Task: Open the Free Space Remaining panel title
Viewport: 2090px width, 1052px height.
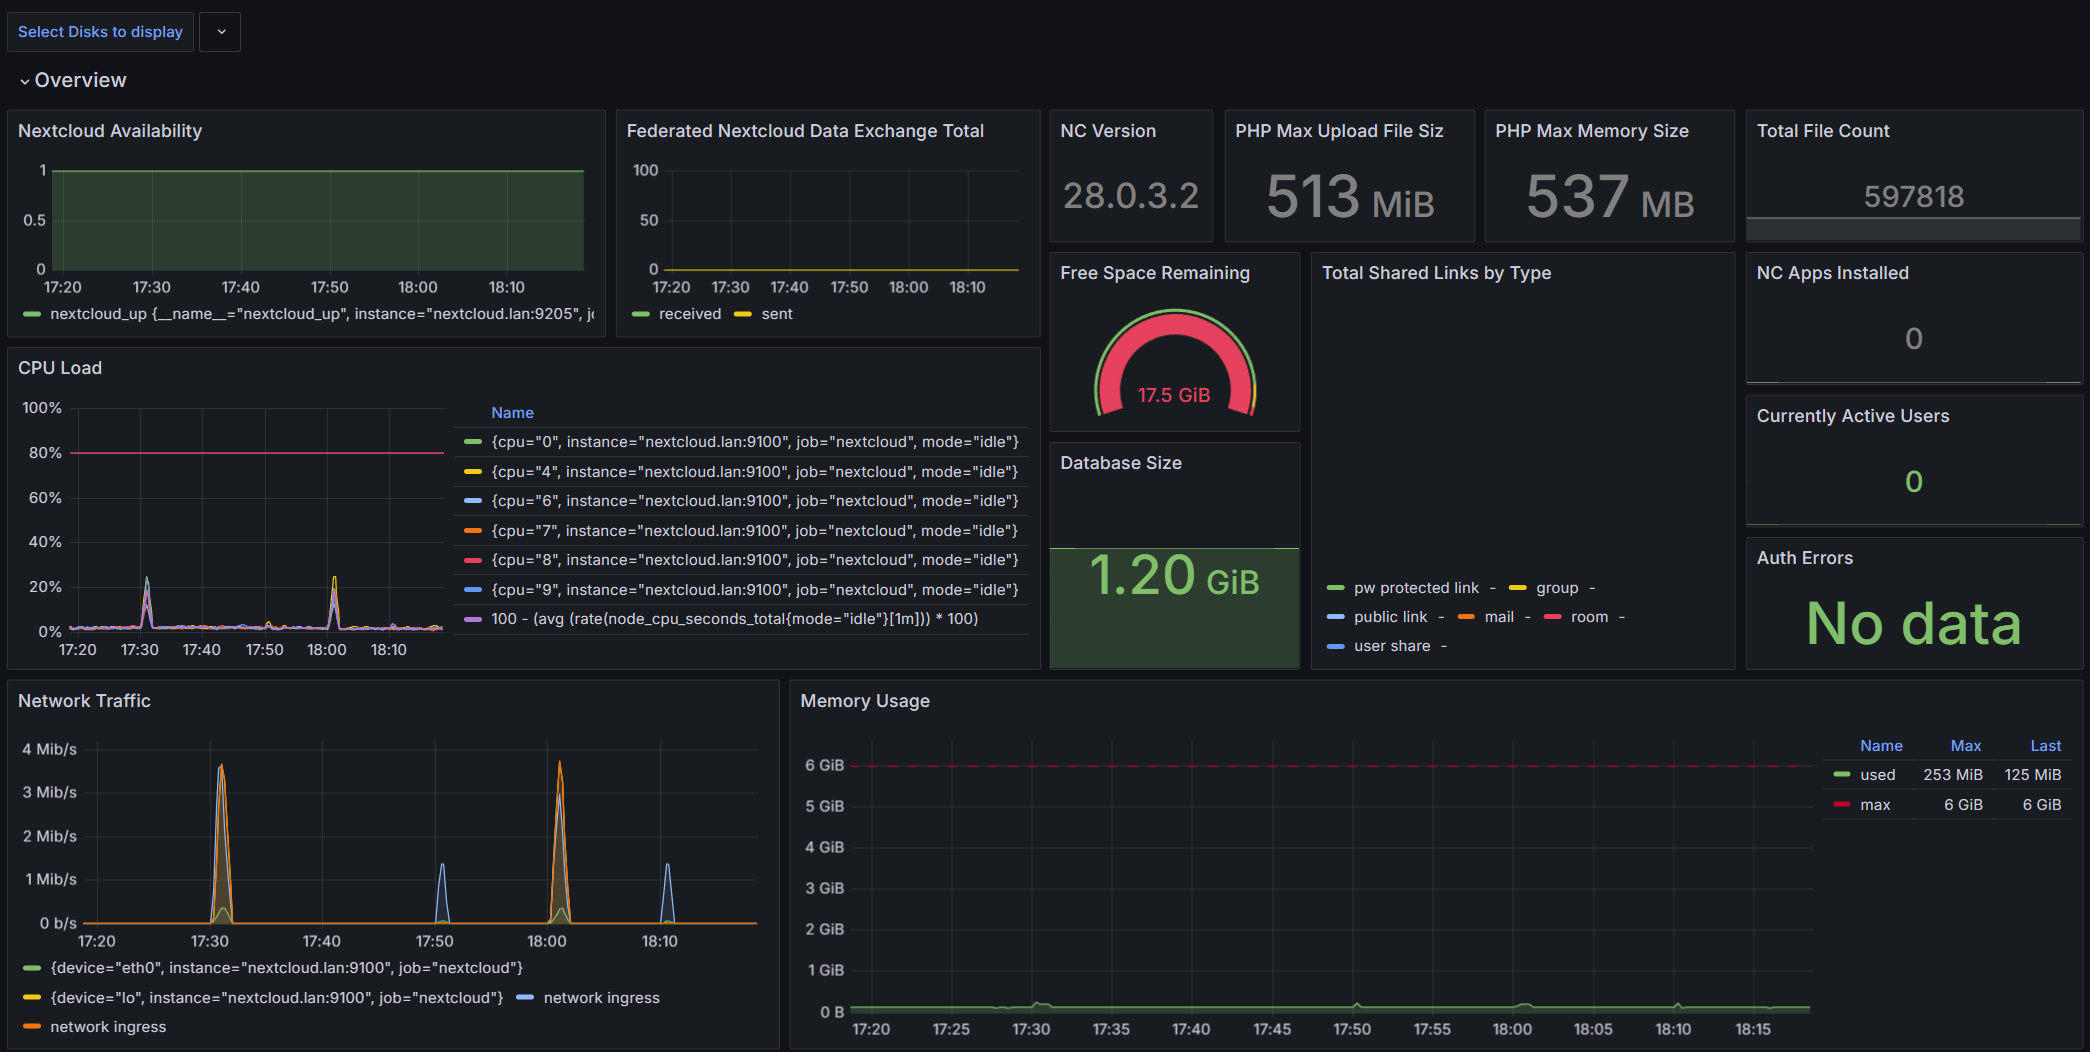Action: [1155, 273]
